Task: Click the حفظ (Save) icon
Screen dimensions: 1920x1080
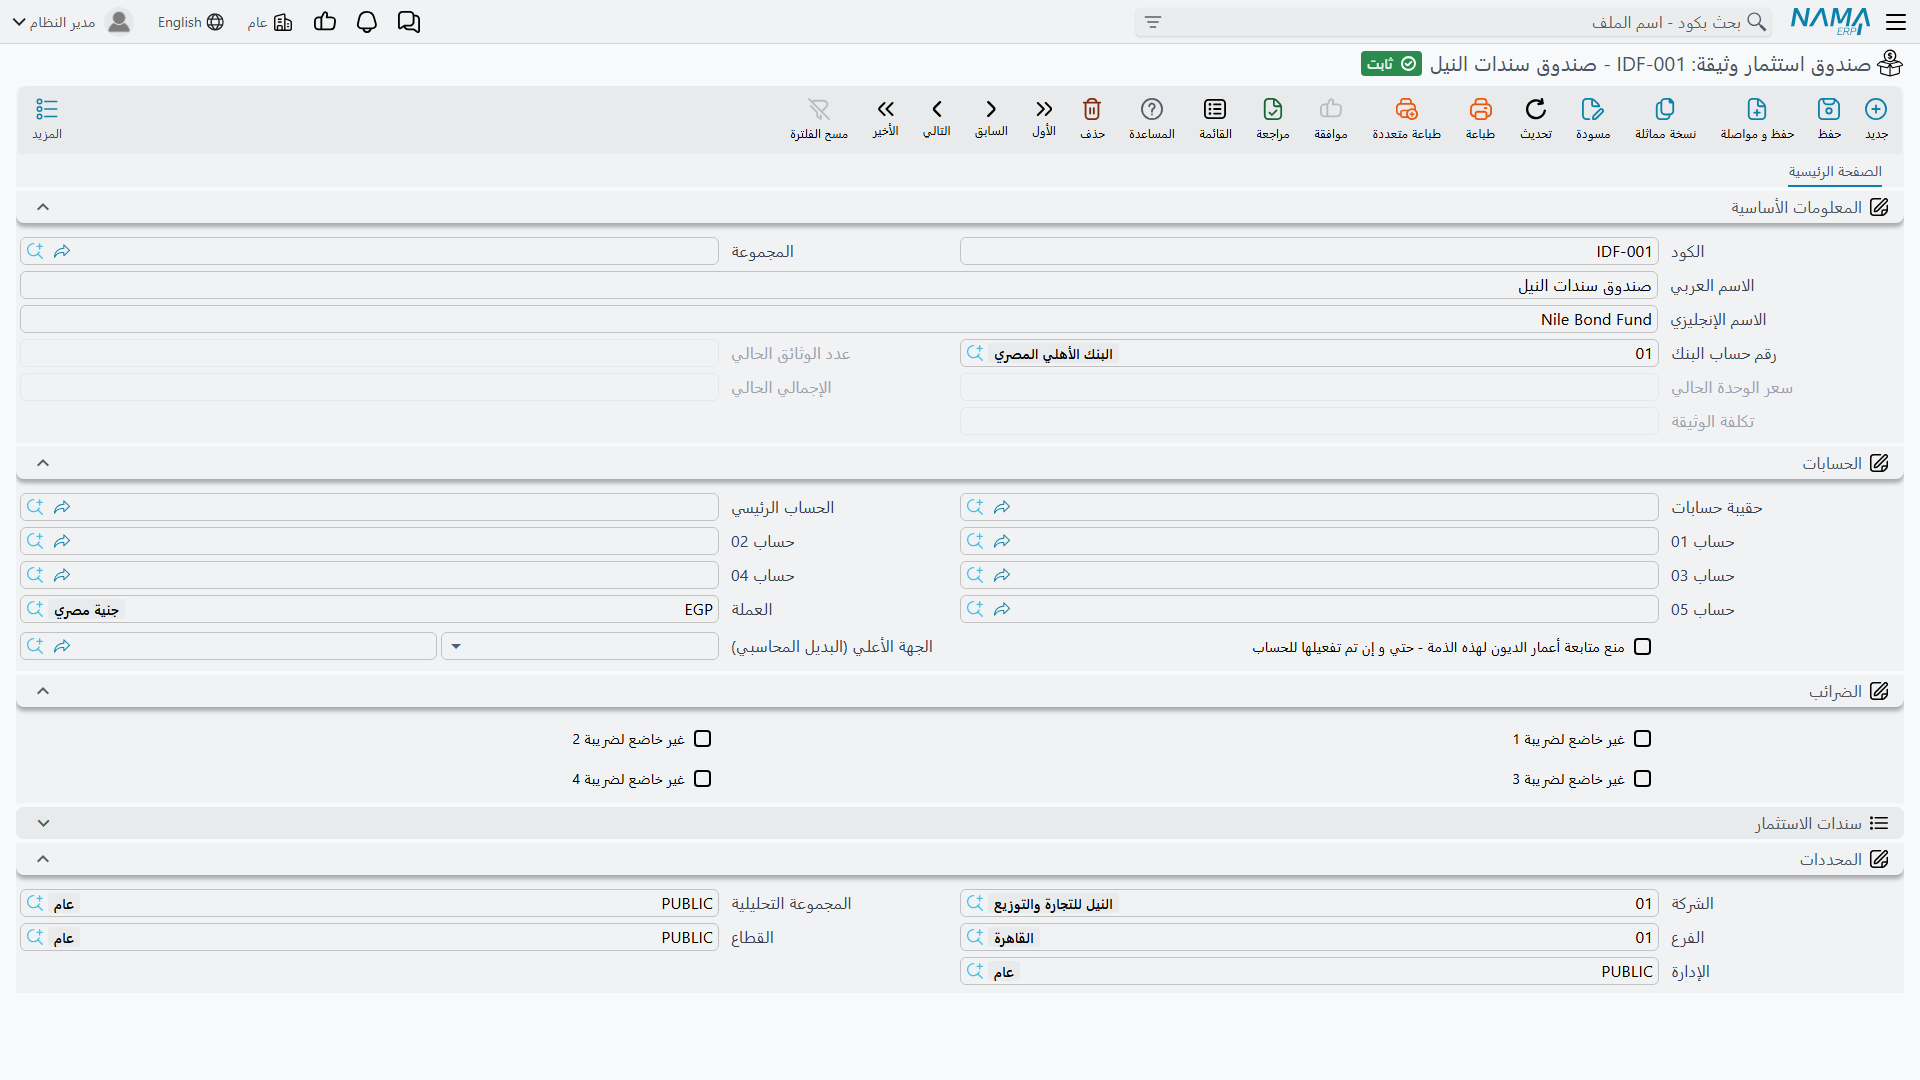Action: (1829, 109)
